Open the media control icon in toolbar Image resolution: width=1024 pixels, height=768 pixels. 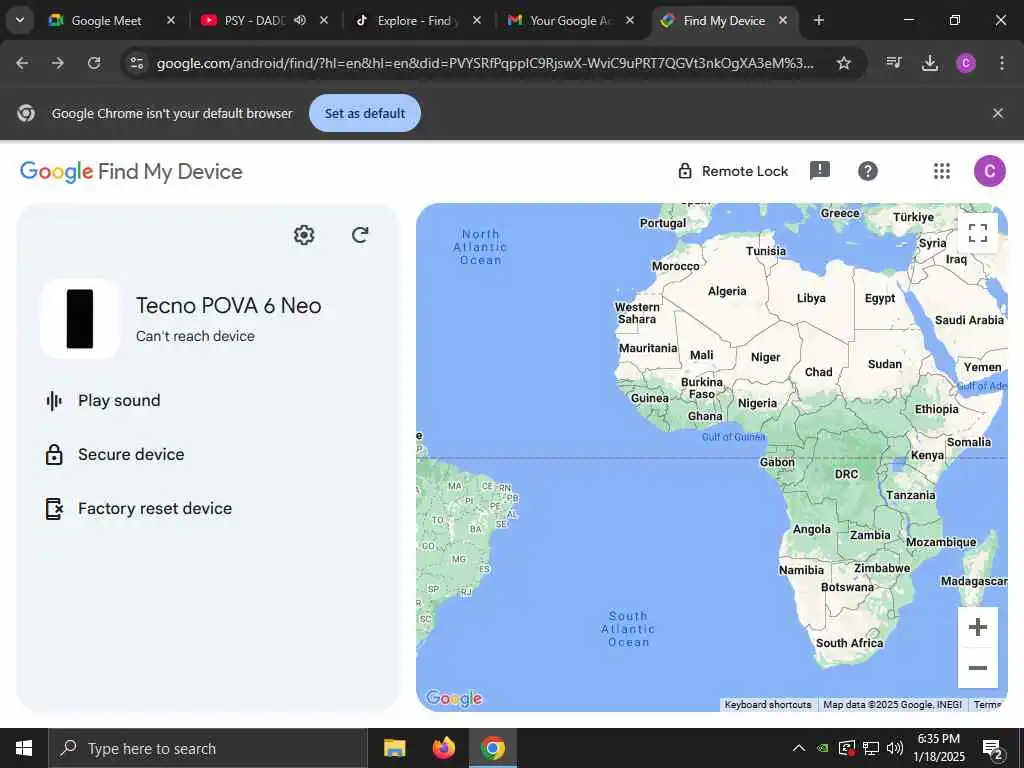click(x=894, y=63)
